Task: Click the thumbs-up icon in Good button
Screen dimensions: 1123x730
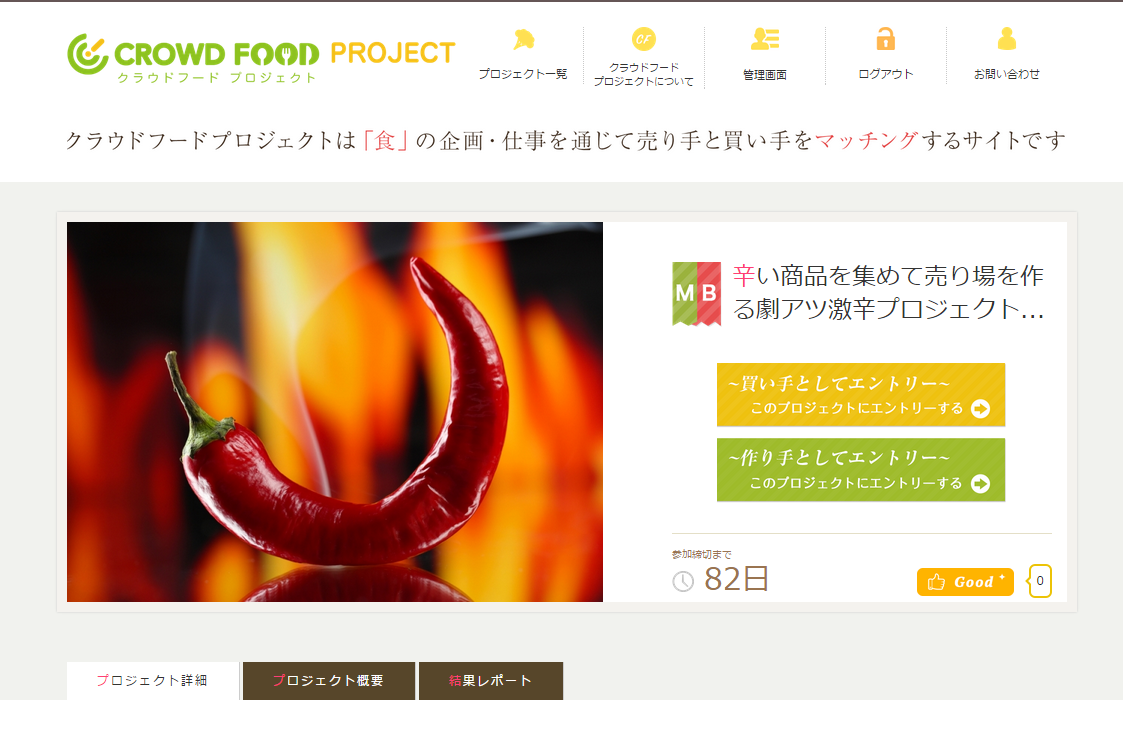Action: tap(936, 582)
